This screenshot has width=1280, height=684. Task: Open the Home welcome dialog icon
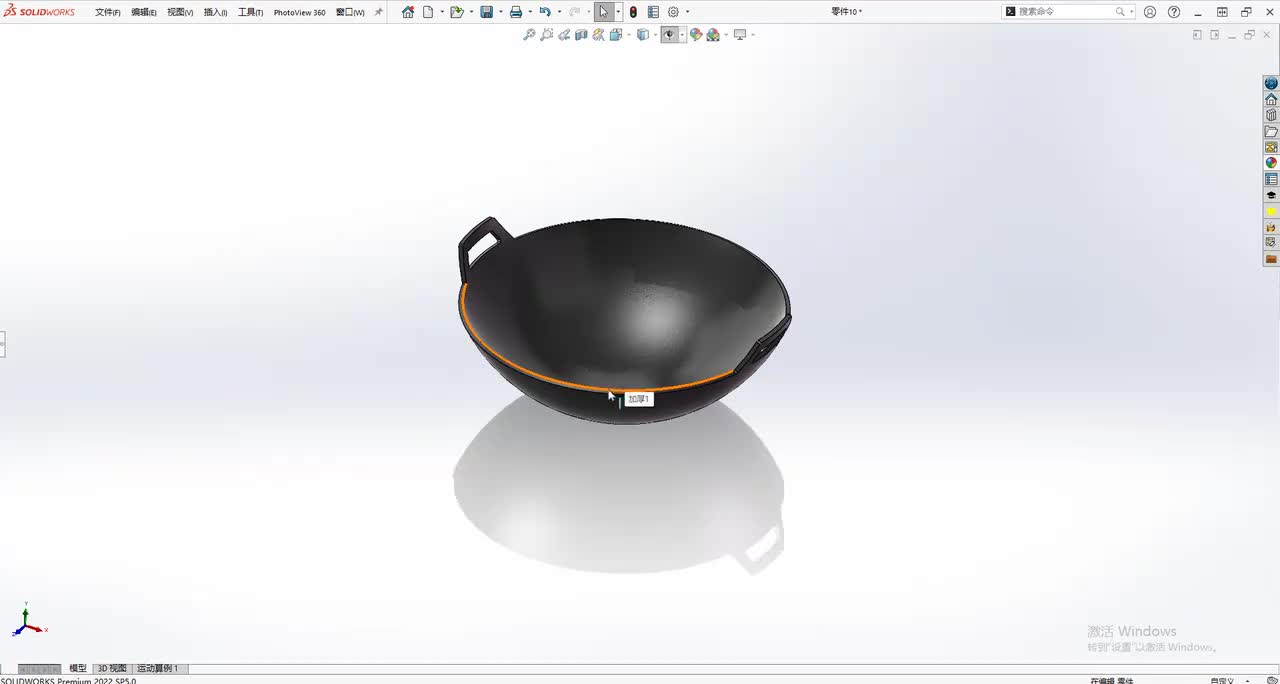[408, 12]
